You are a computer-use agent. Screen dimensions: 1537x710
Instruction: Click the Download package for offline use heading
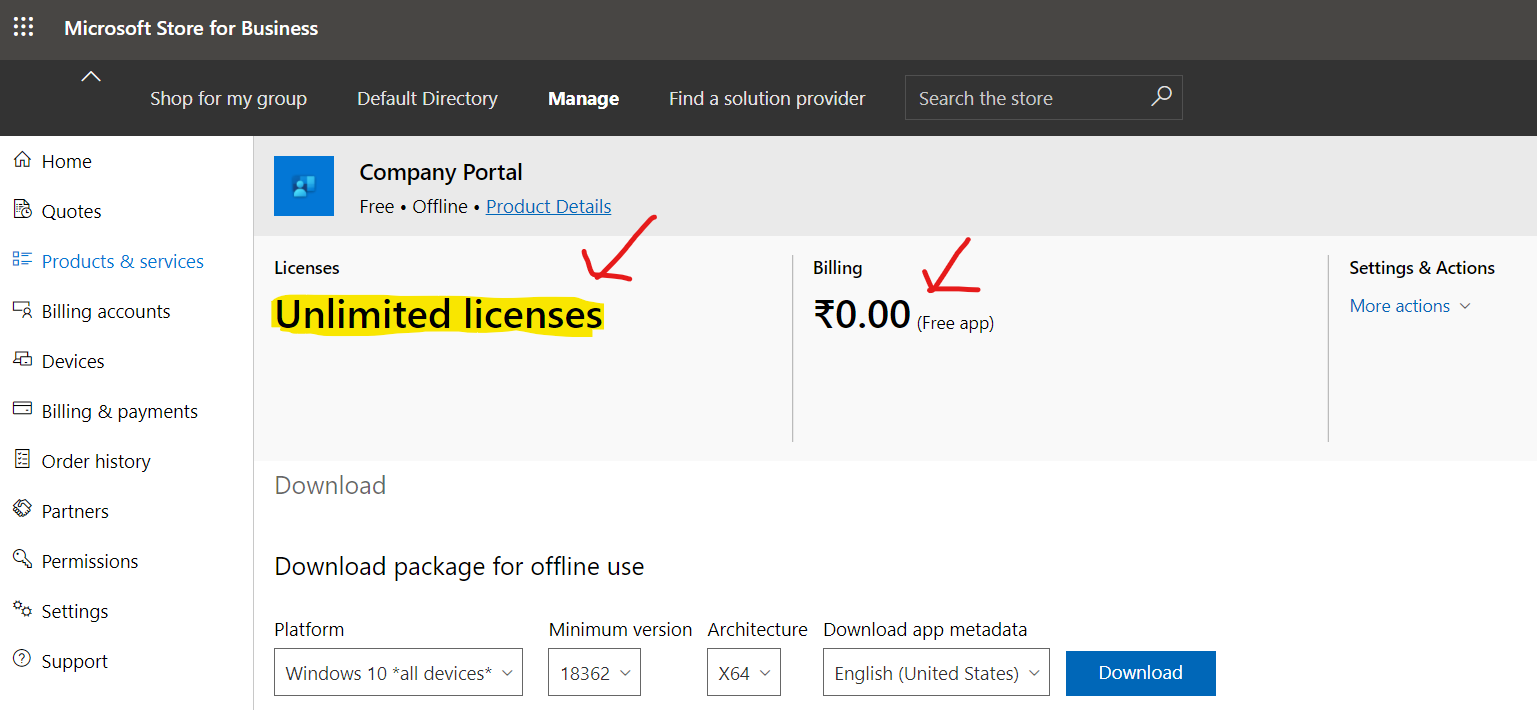coord(459,566)
